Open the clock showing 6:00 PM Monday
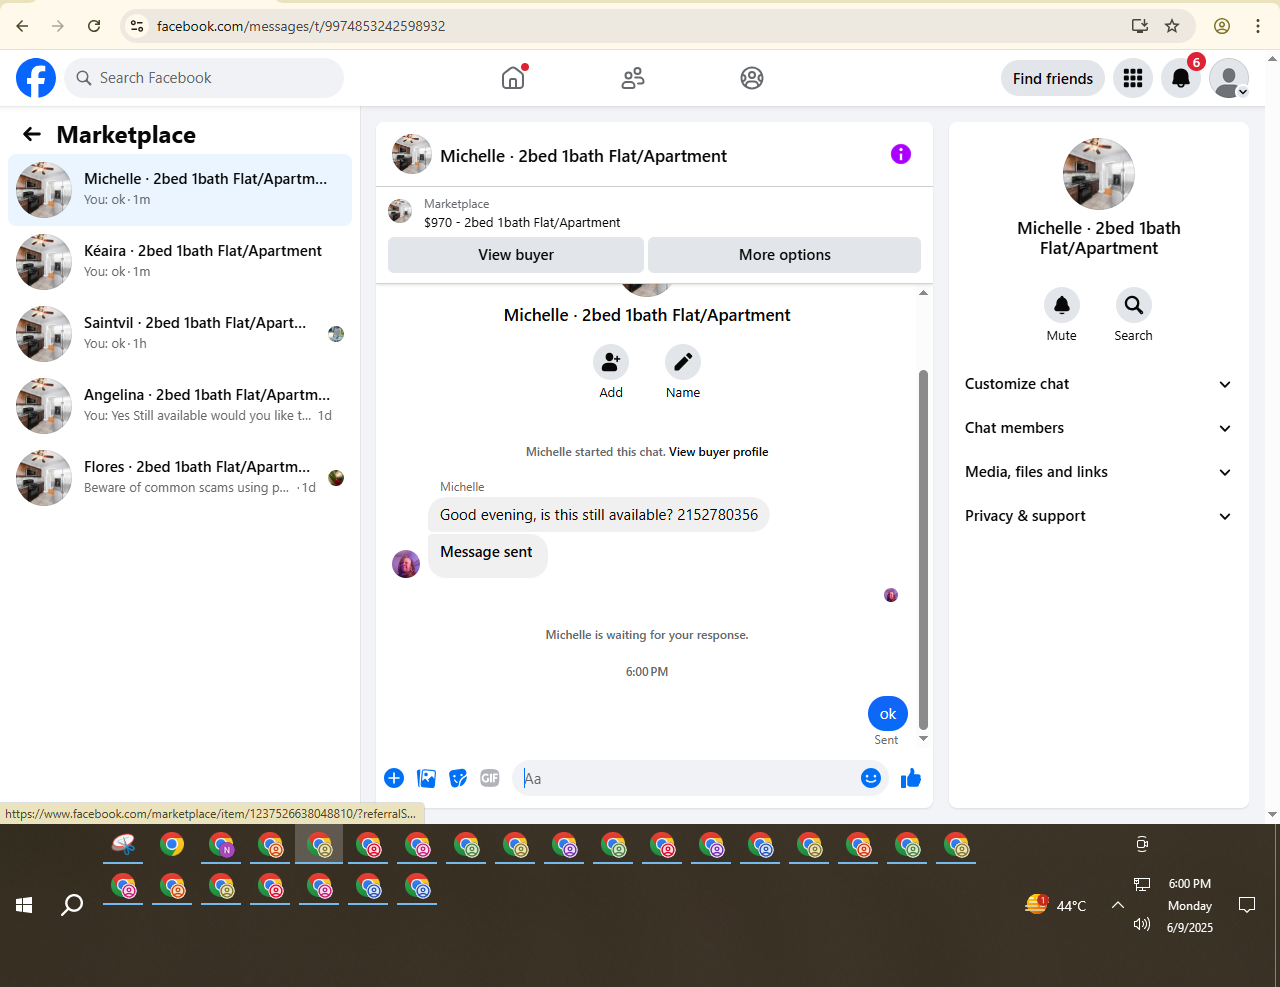This screenshot has width=1280, height=987. click(x=1190, y=905)
